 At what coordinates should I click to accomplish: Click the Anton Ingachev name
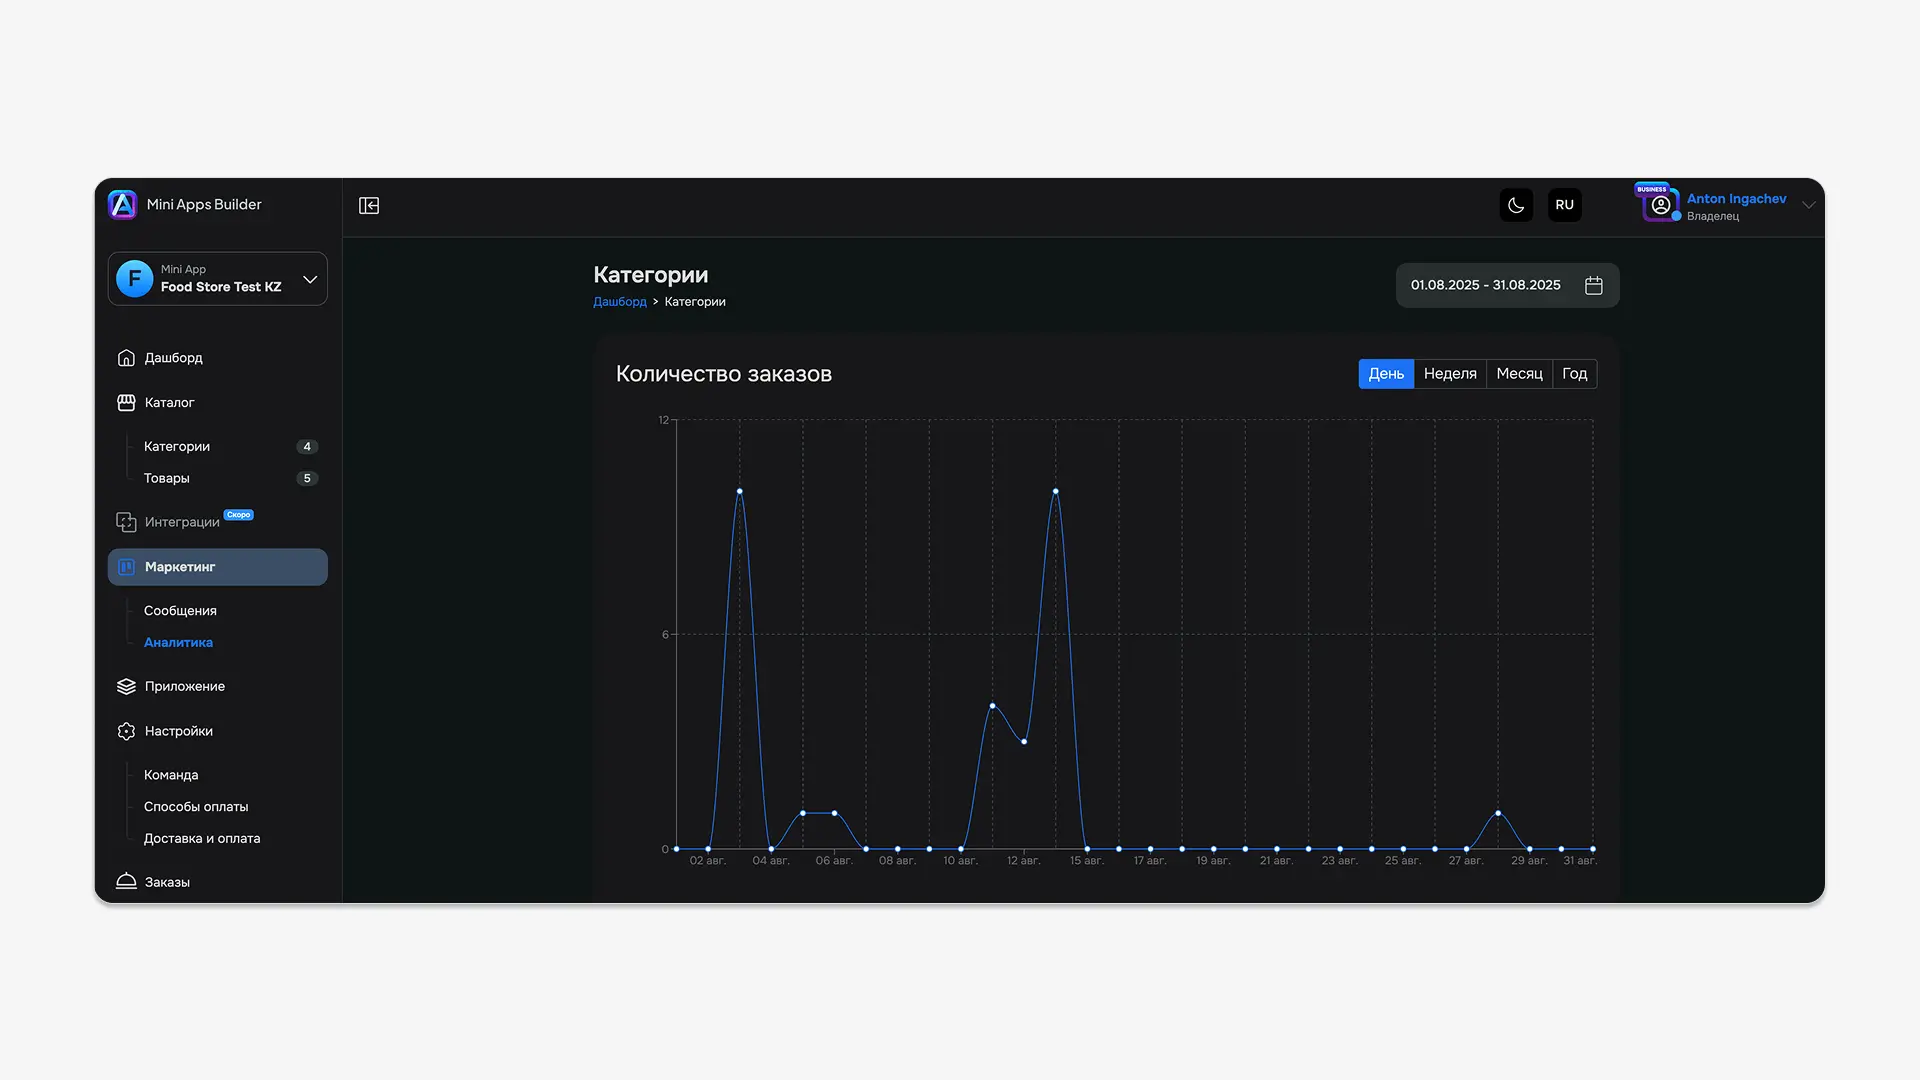1737,199
